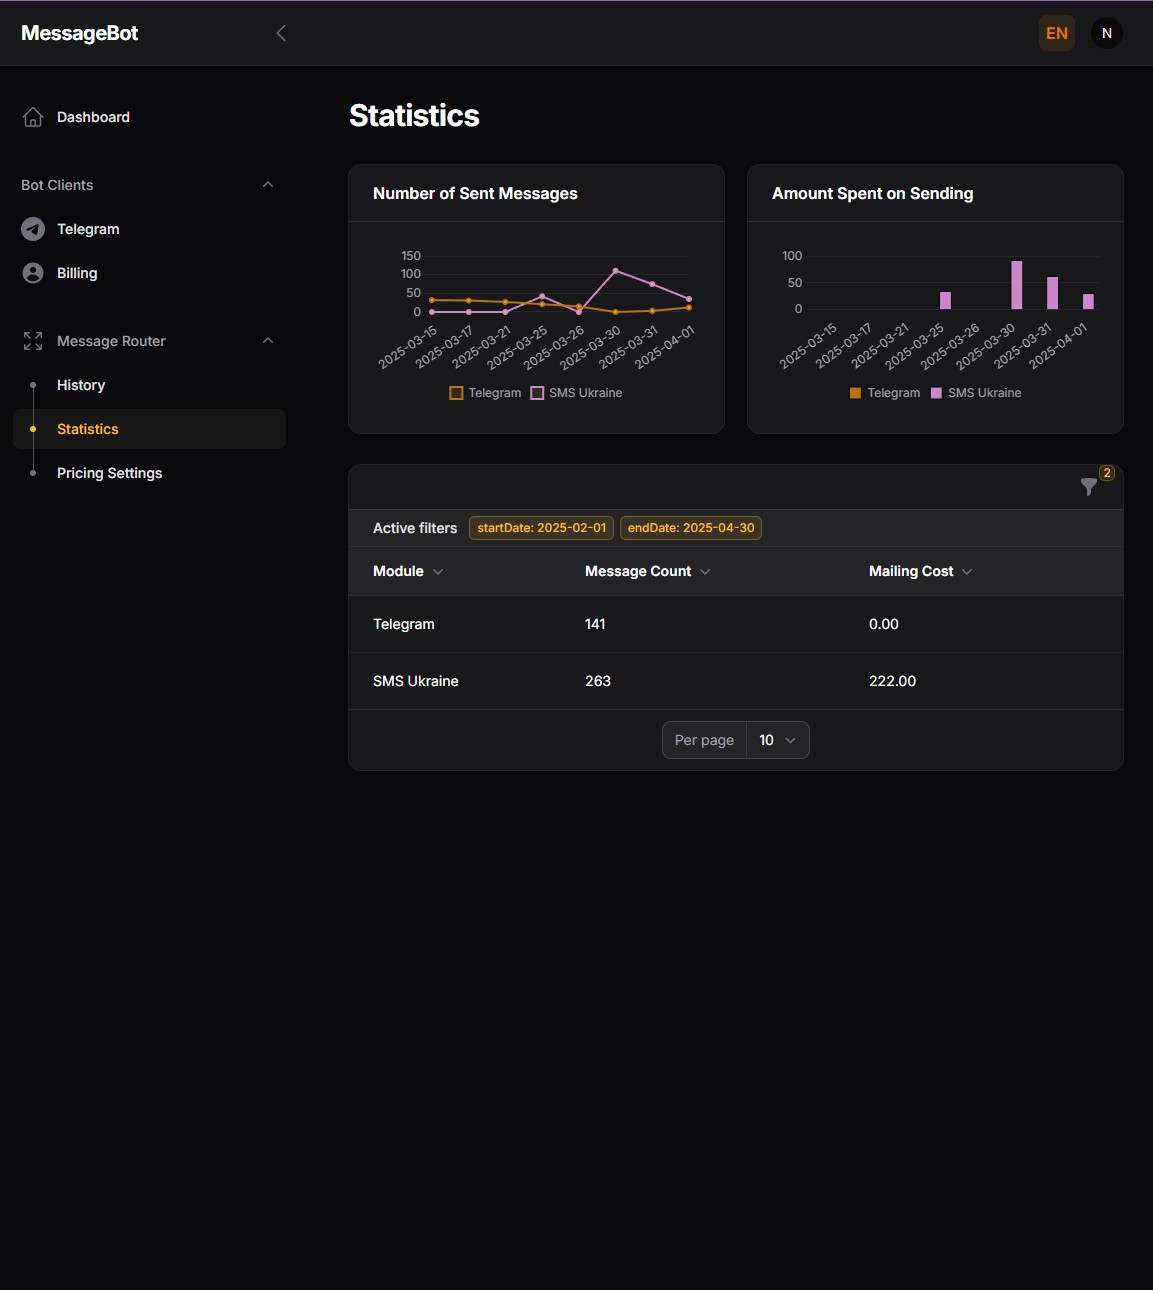Switch language with the EN button

tap(1056, 33)
